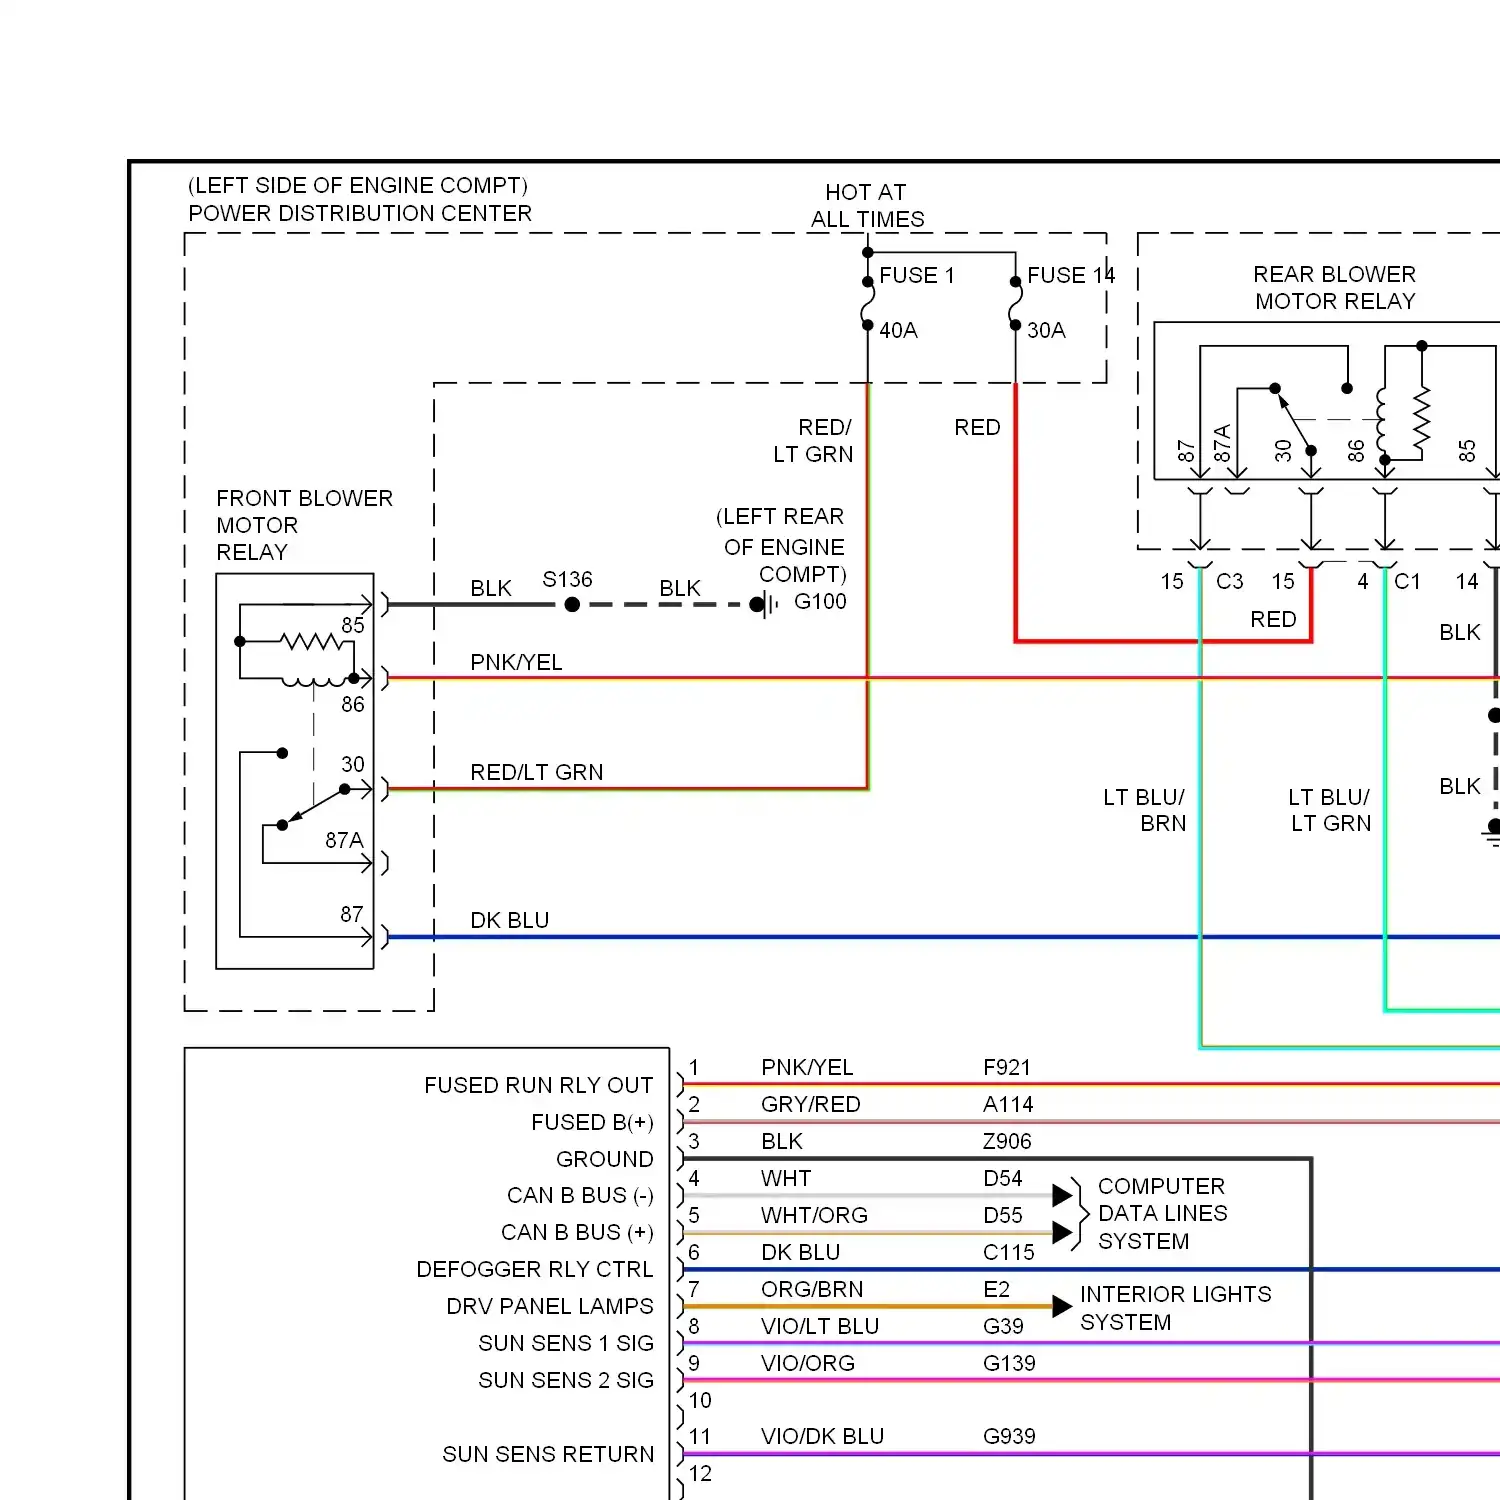The image size is (1500, 1500).
Task: Click the C1 connector label
Action: pyautogui.click(x=1407, y=581)
